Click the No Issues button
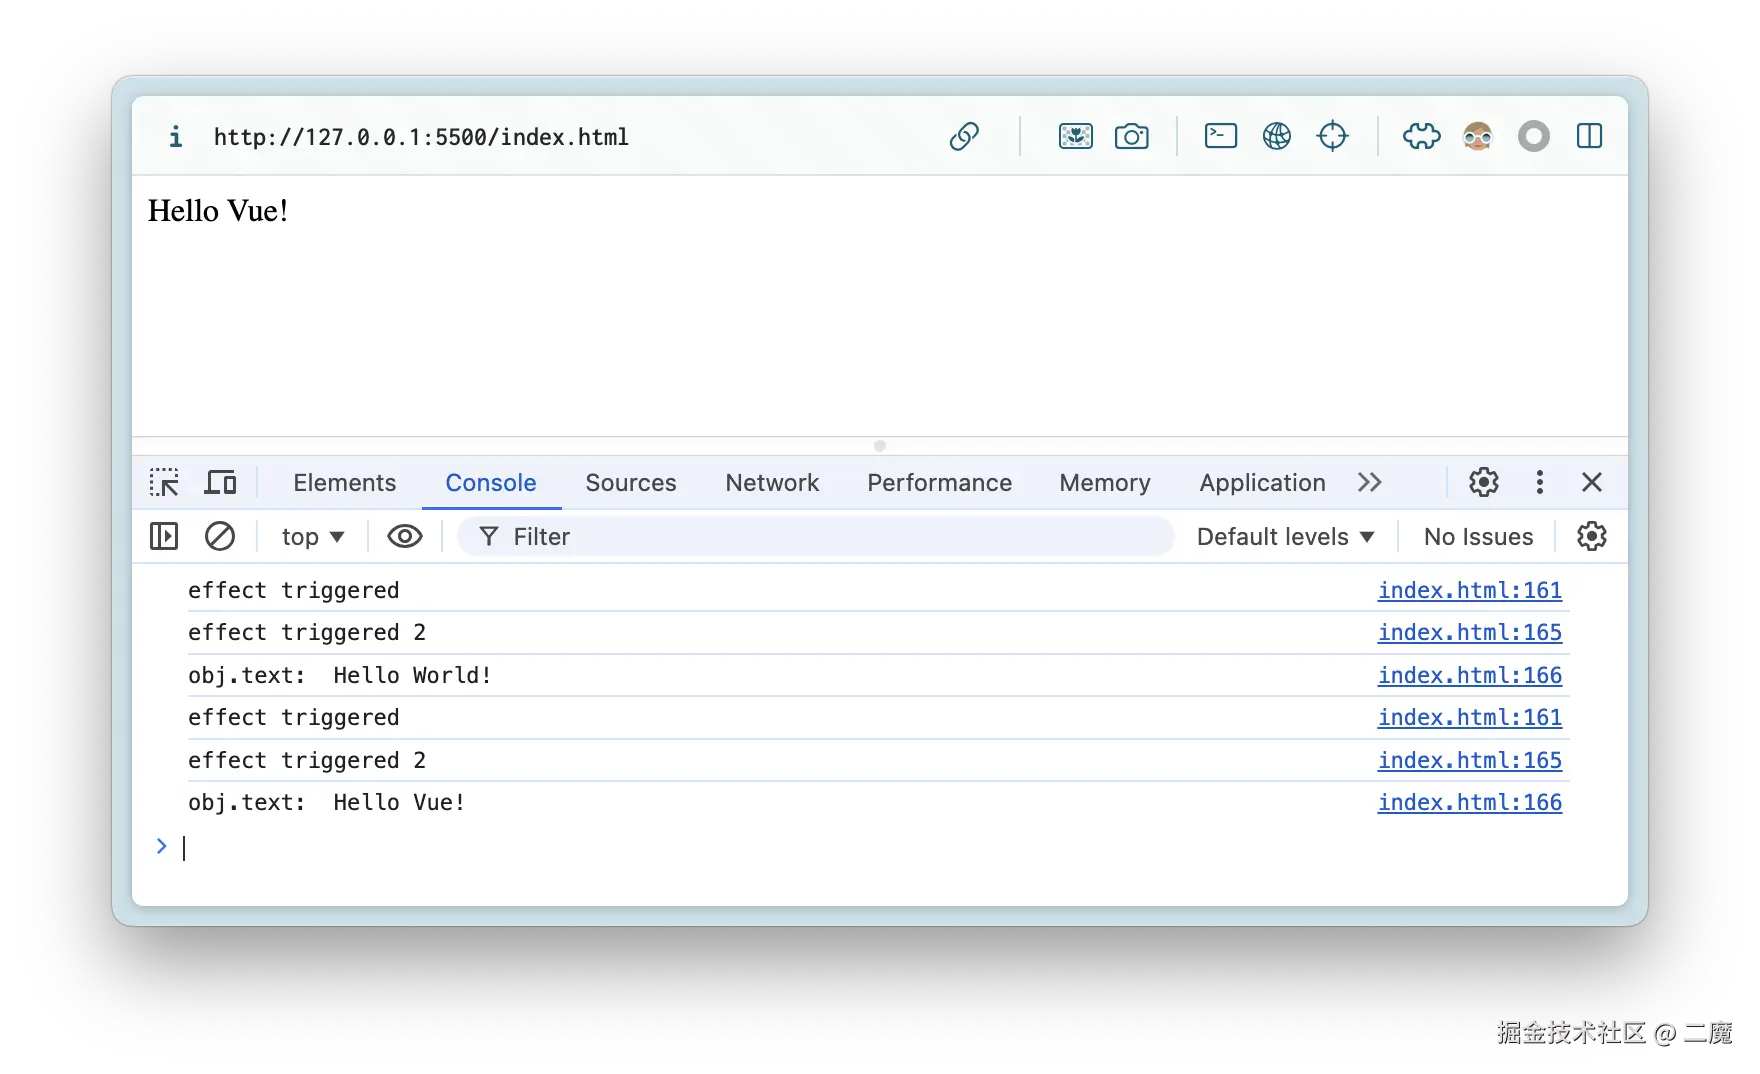Screen dimensions: 1760x1074 1479,537
